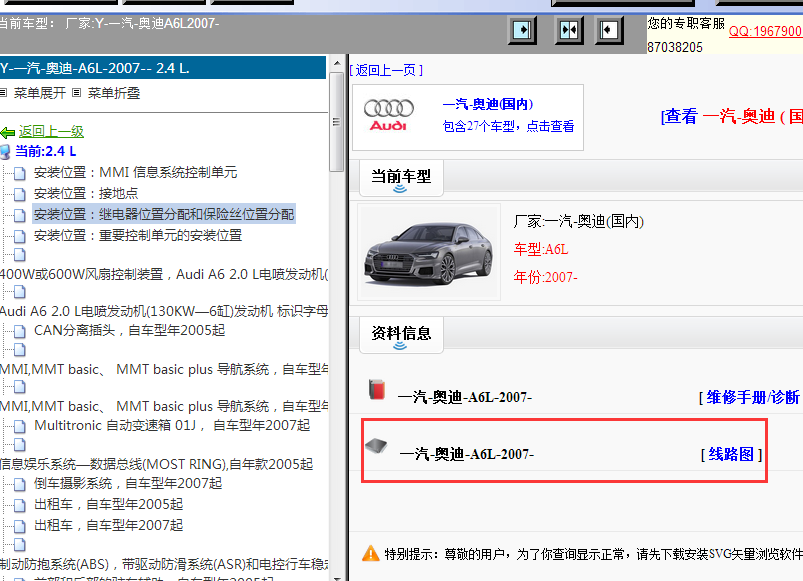Open 安装位置:接地点 document
803x581 pixels.
click(x=86, y=193)
